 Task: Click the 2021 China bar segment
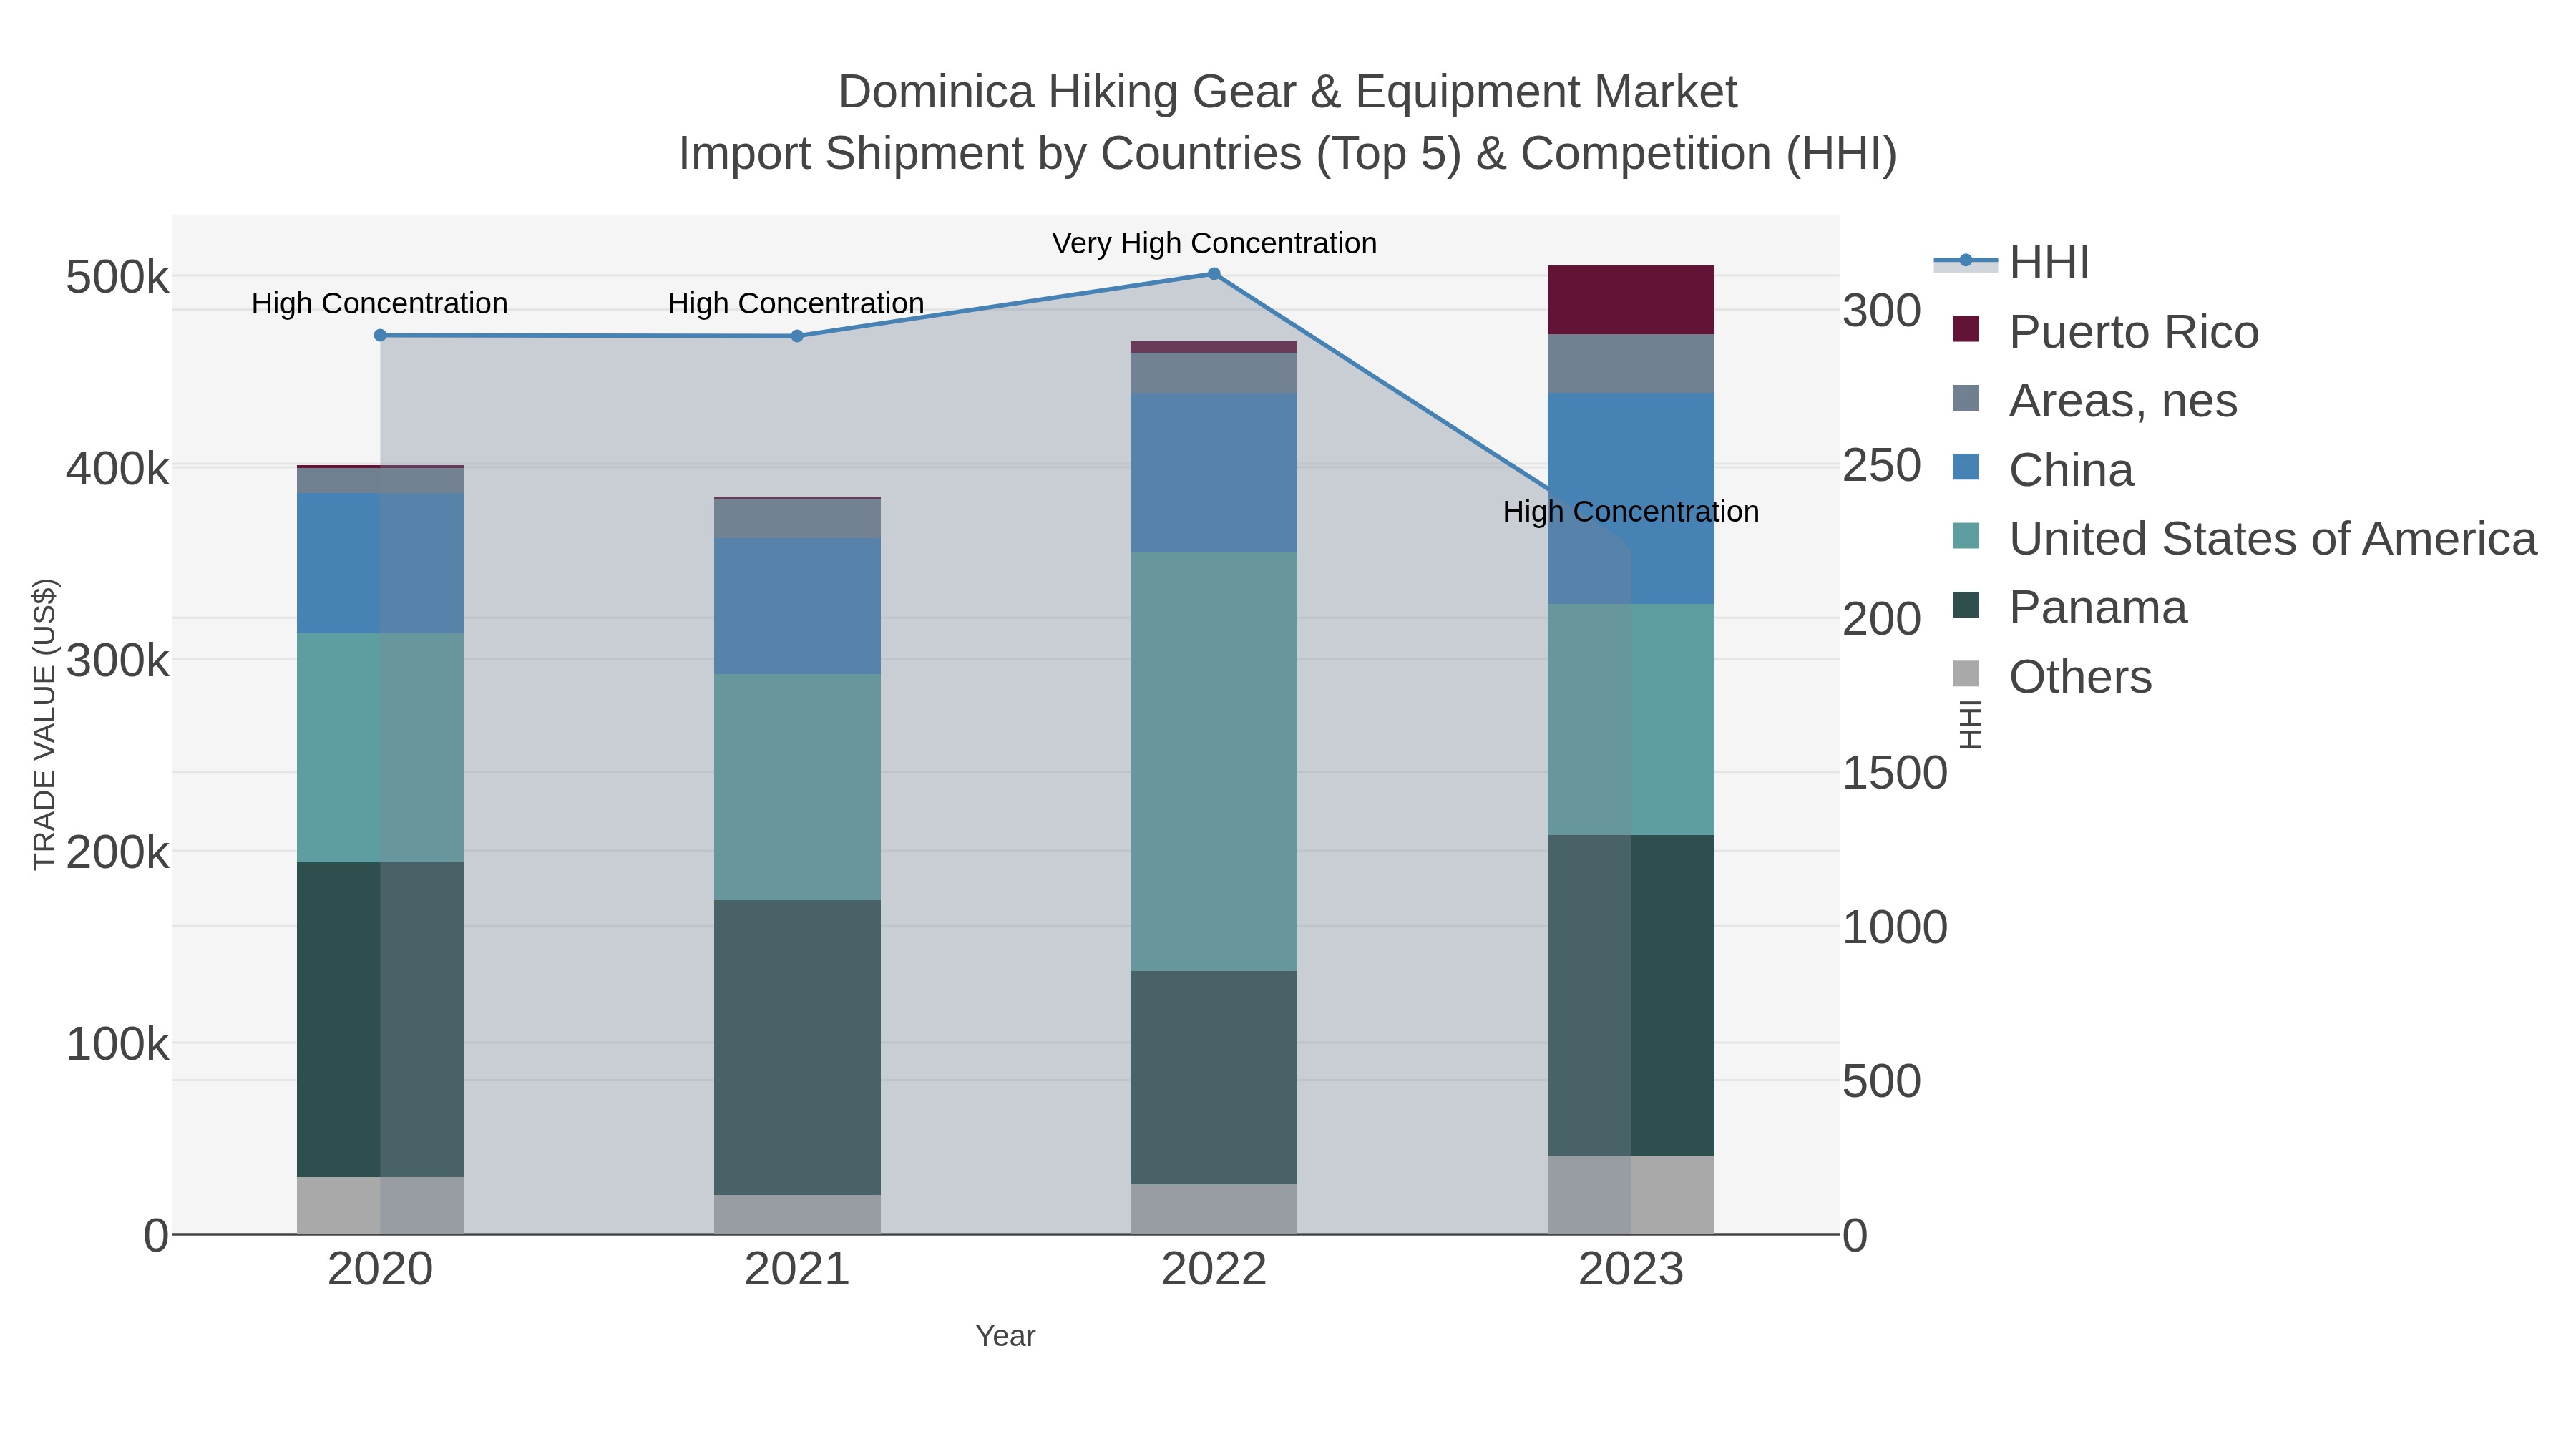[797, 606]
